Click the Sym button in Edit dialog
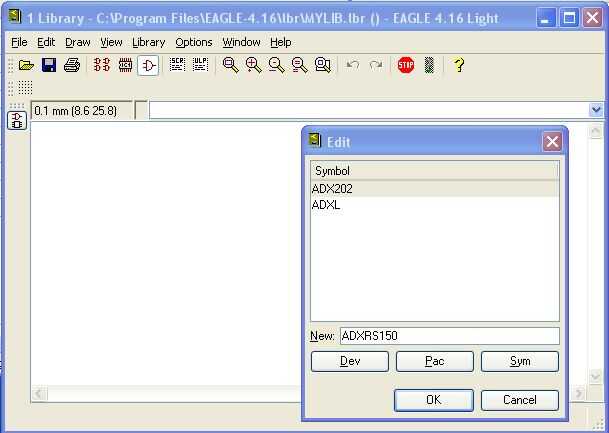 pyautogui.click(x=520, y=361)
